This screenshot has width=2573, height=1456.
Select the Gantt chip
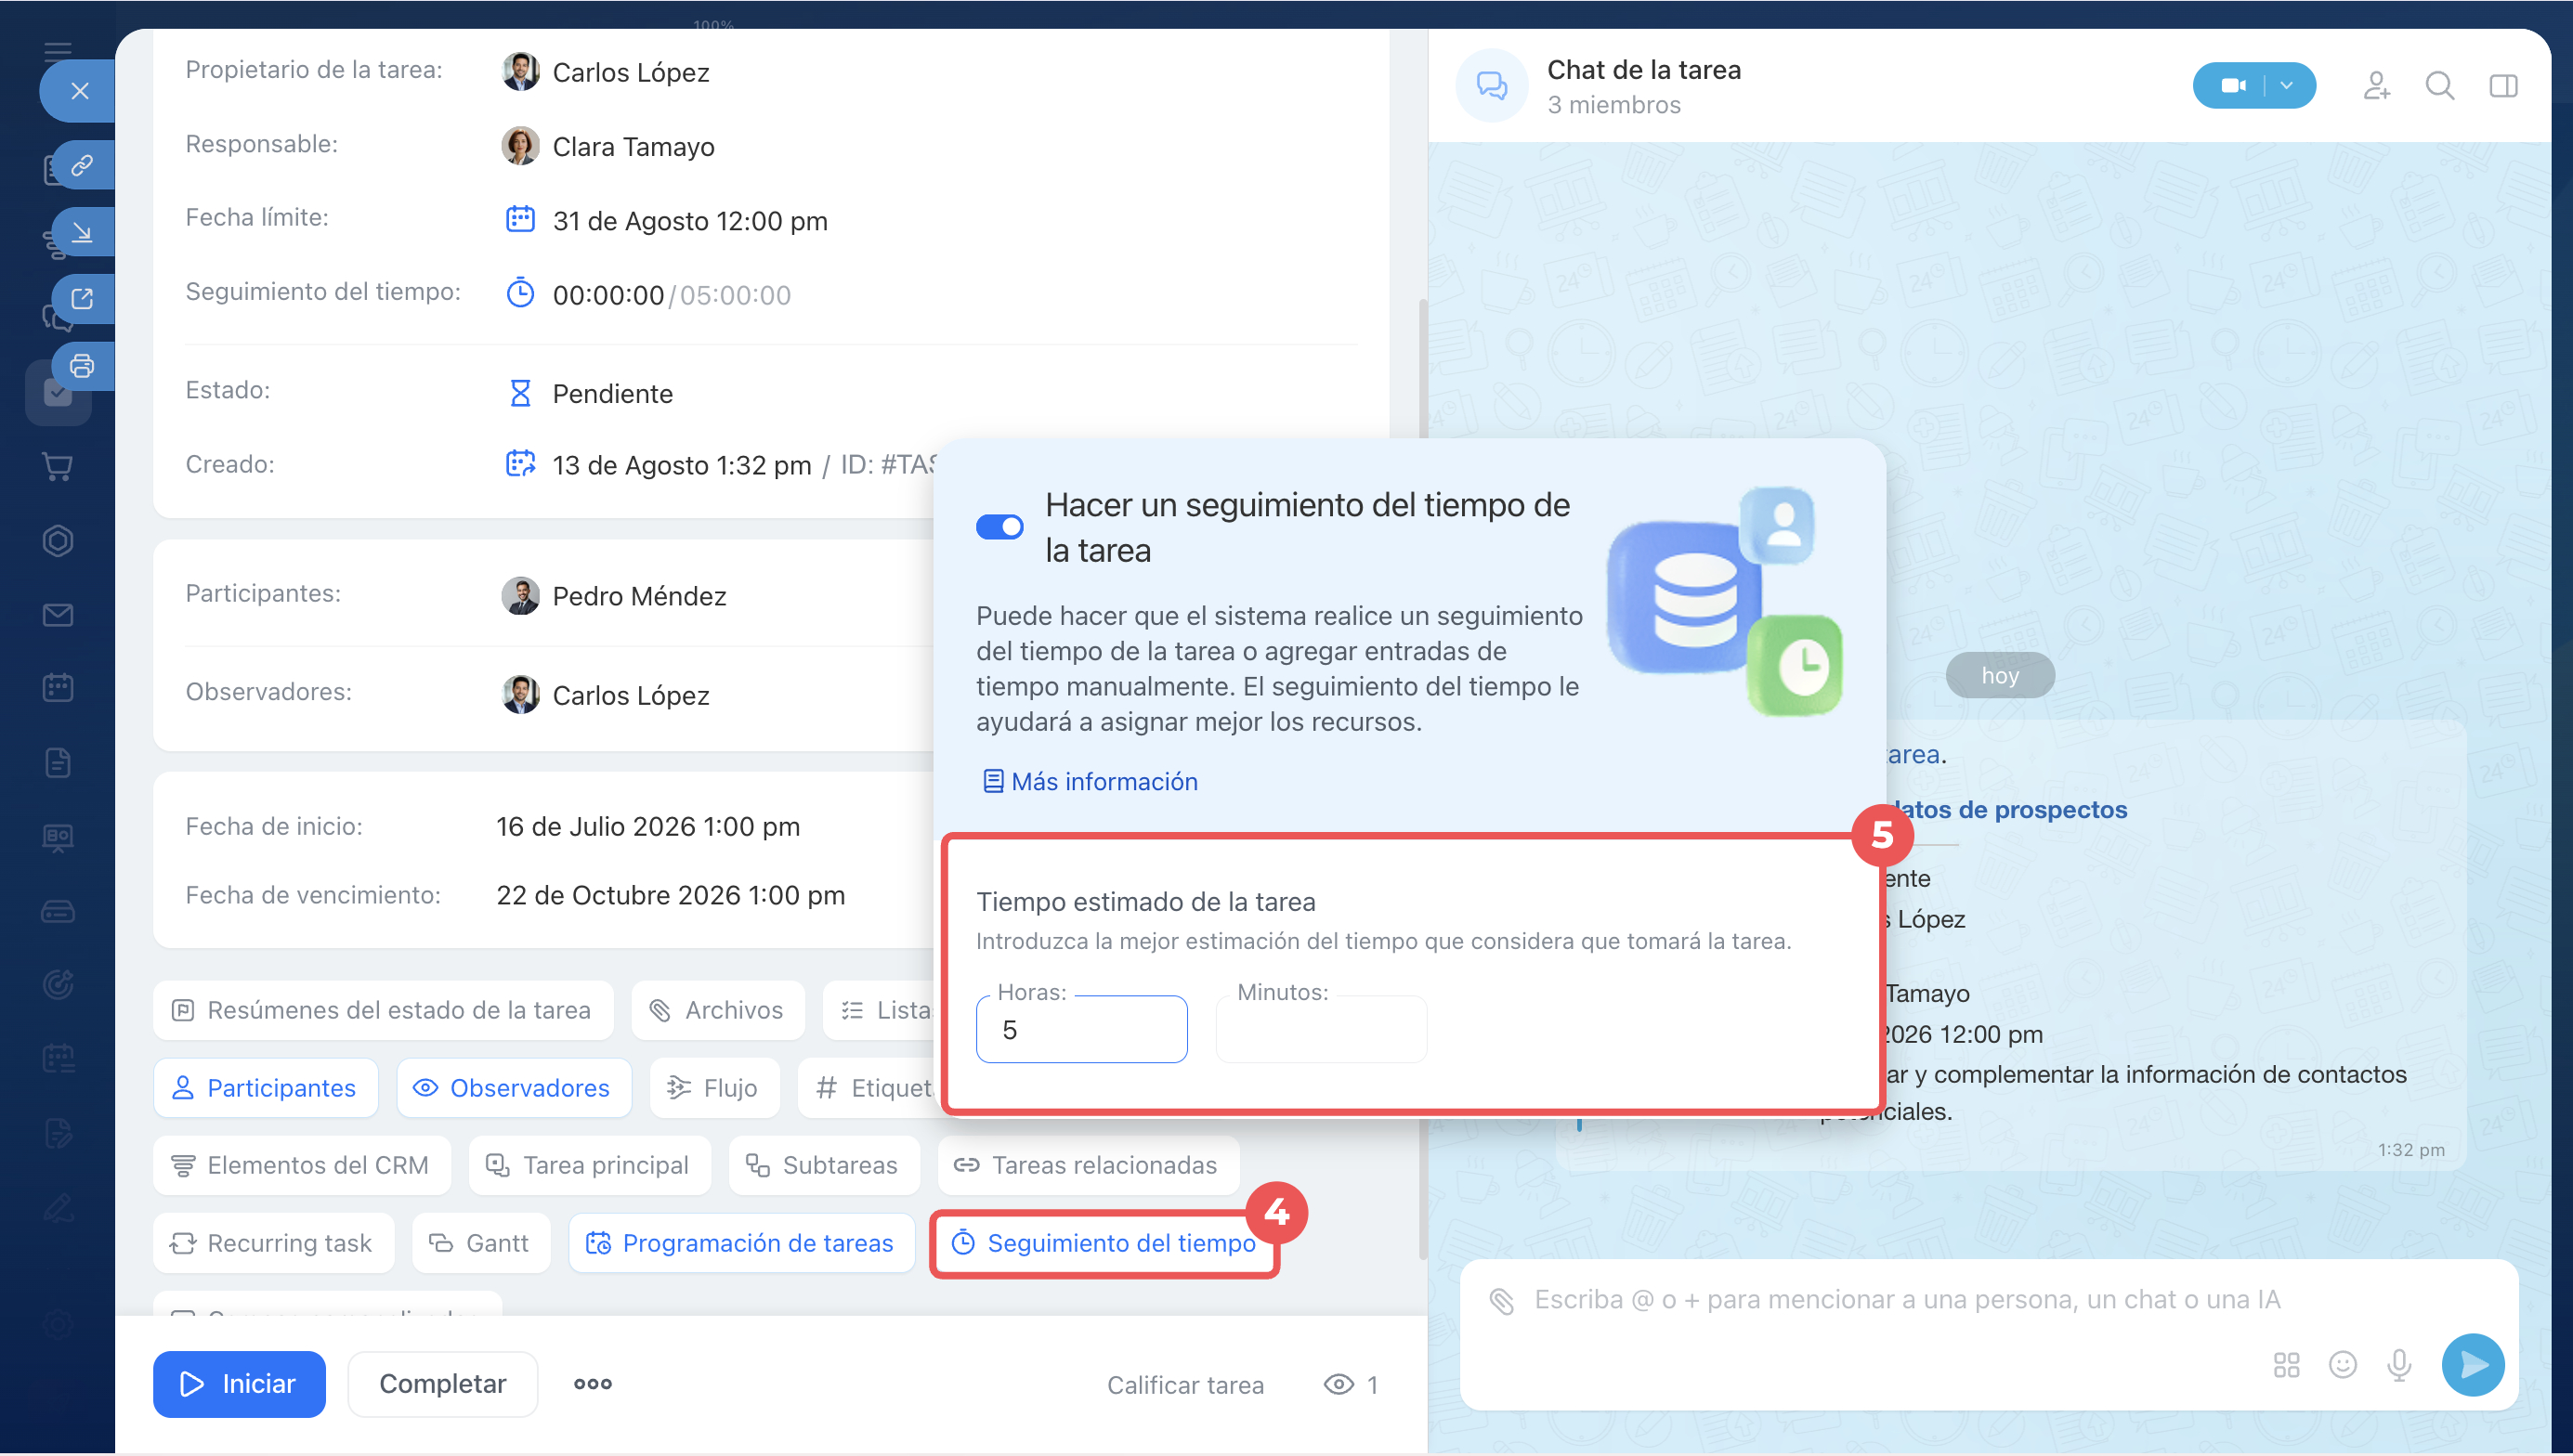[x=481, y=1243]
